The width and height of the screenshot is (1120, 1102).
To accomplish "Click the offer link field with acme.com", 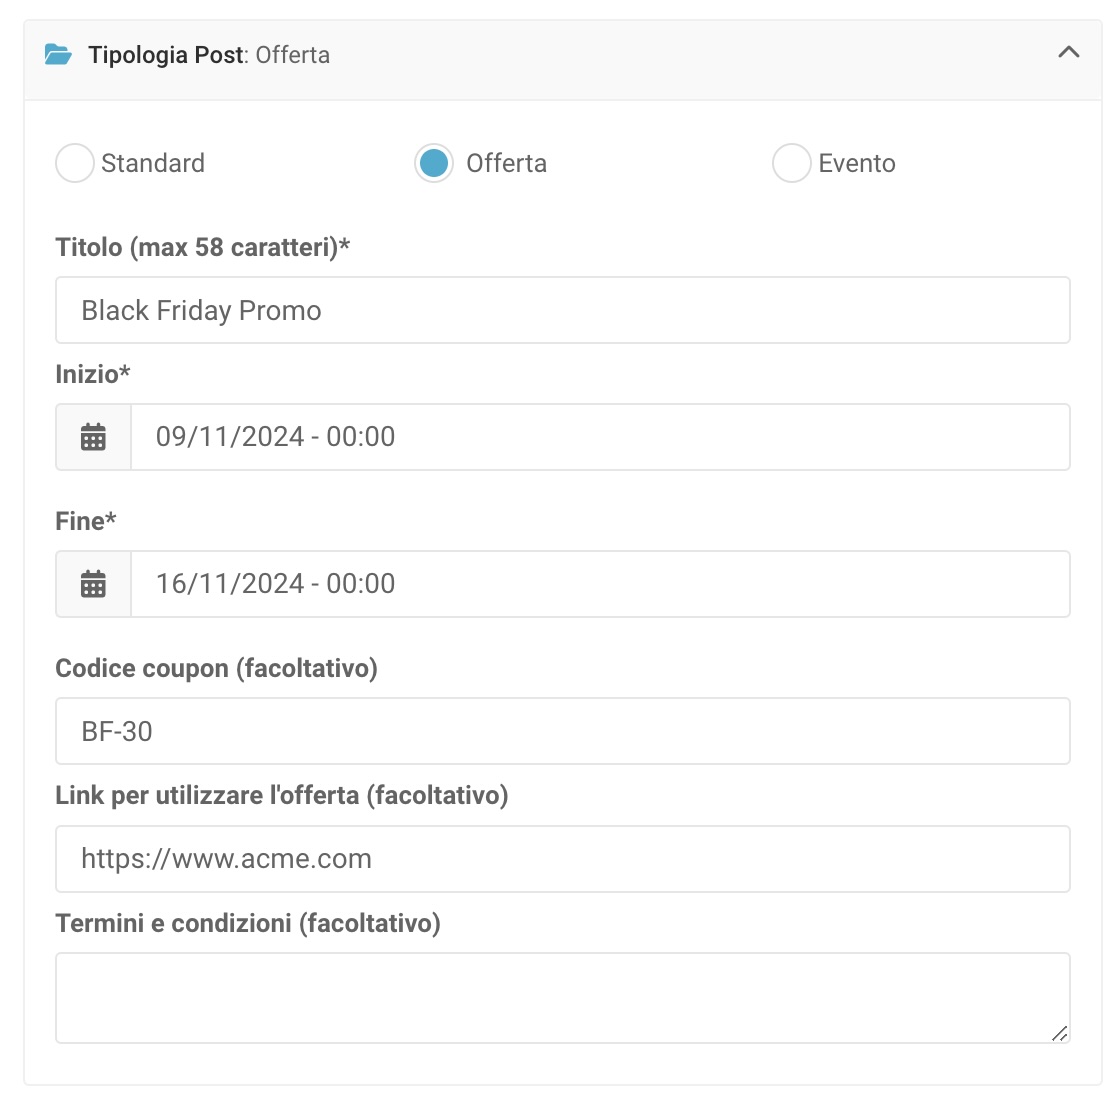I will (x=562, y=859).
